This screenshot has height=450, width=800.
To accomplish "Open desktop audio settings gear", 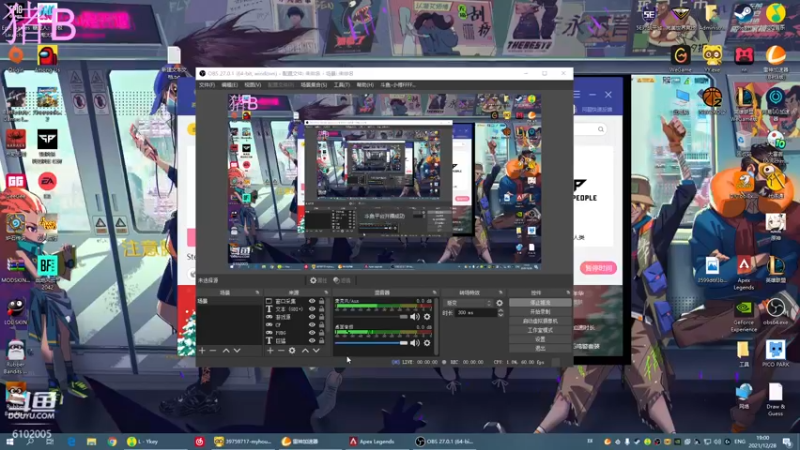I will (427, 343).
